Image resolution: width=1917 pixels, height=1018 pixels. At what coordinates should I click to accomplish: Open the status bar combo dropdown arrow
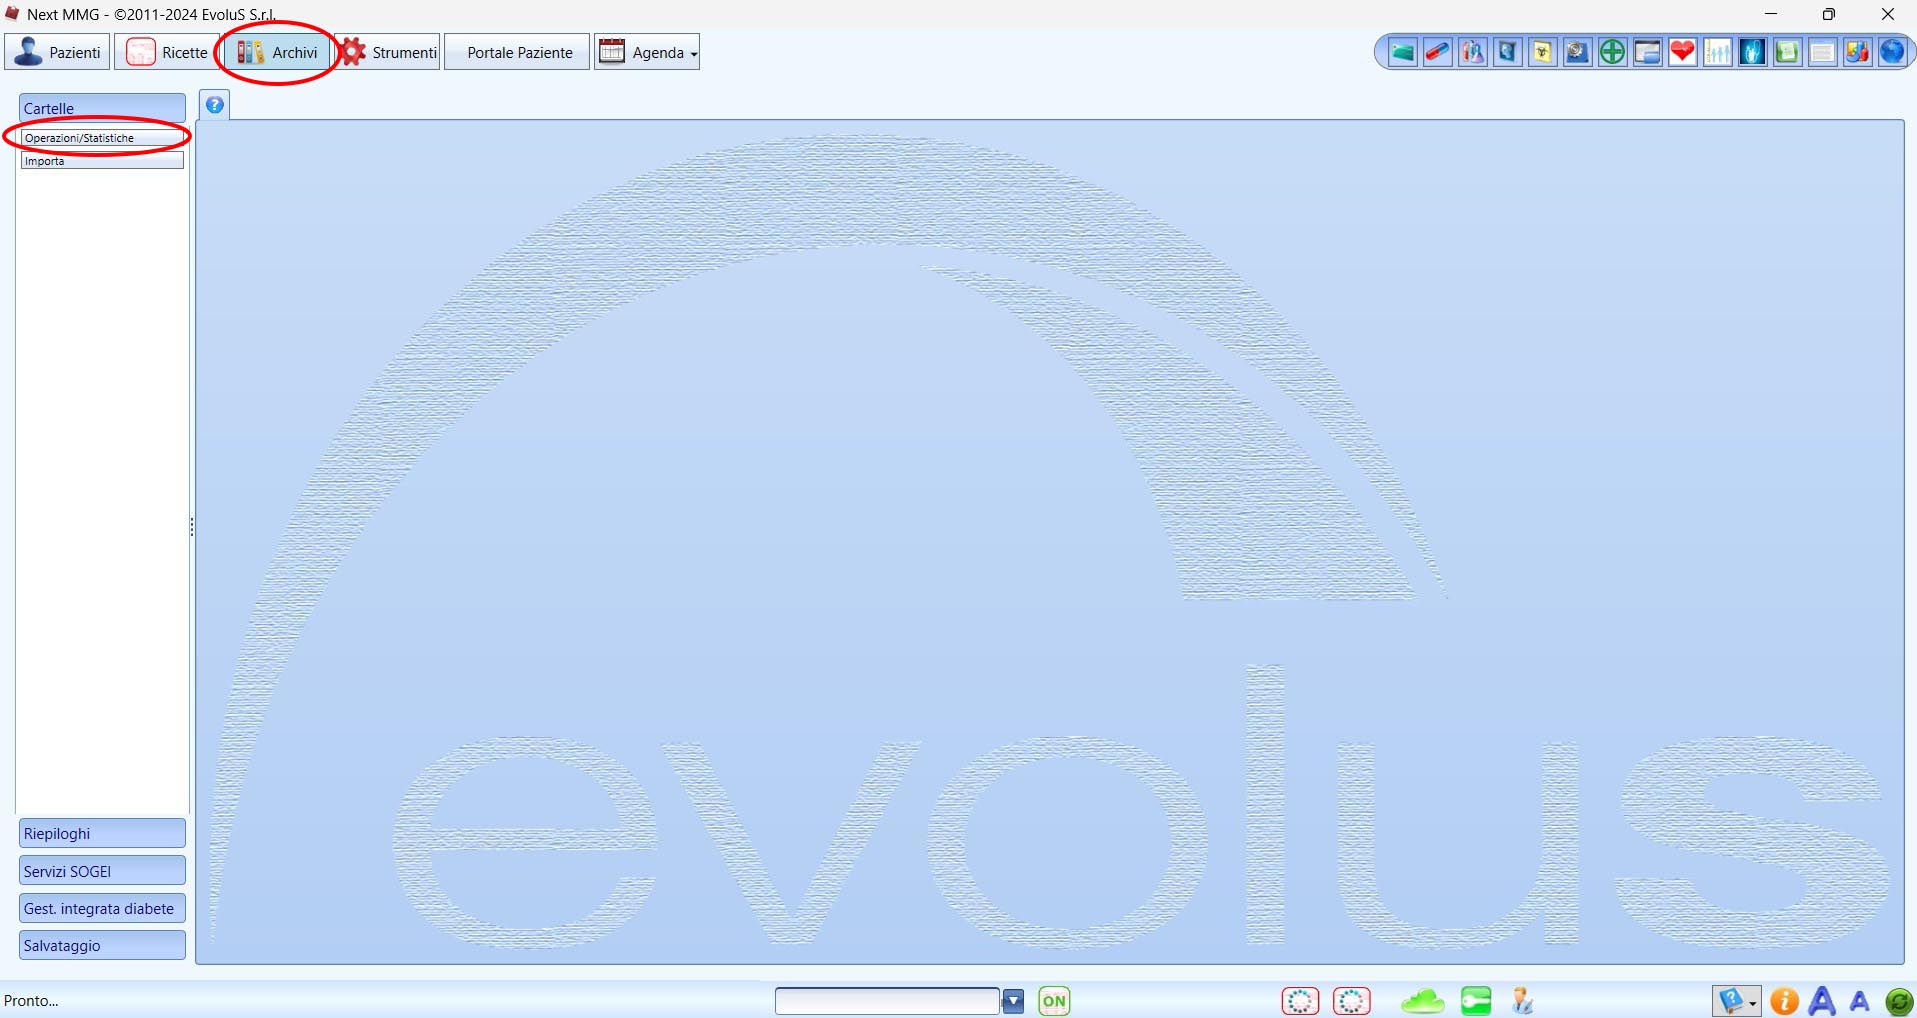[x=1013, y=1001]
